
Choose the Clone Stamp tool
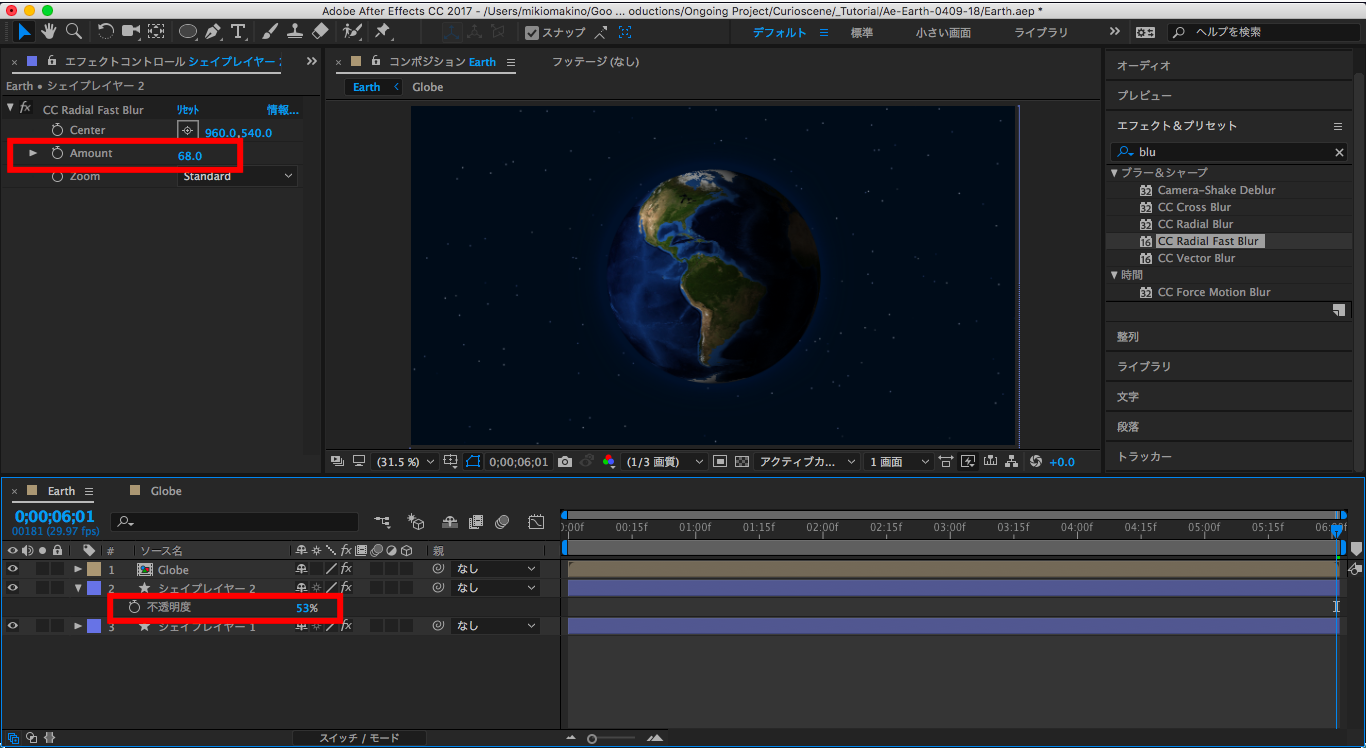pos(295,32)
